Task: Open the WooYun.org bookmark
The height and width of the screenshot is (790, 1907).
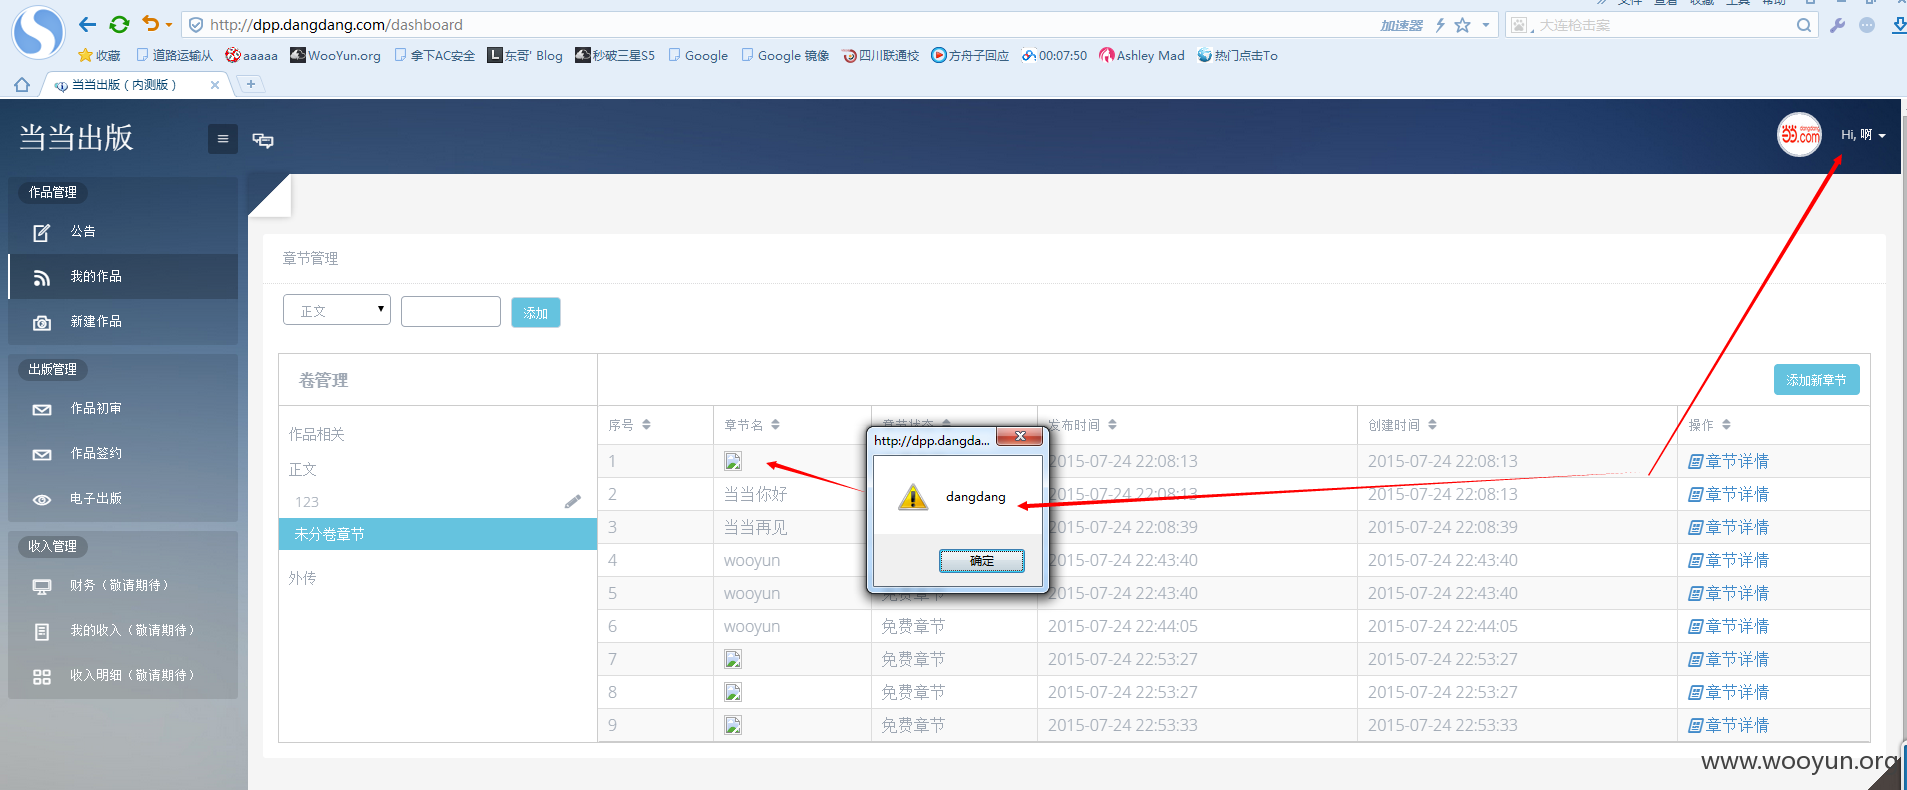Action: pyautogui.click(x=336, y=56)
